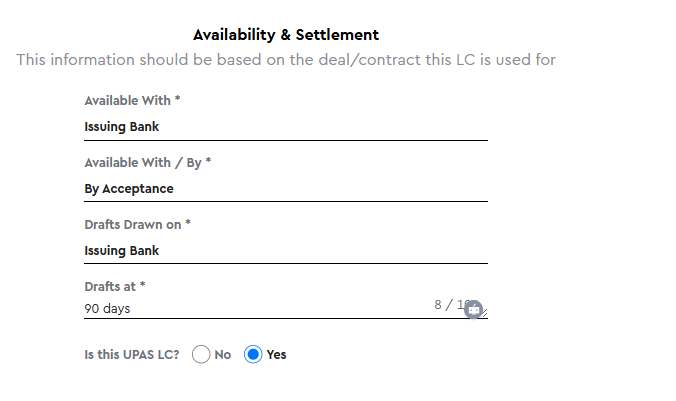
Task: Click the robot assistant icon in Drafts at field
Action: point(473,309)
